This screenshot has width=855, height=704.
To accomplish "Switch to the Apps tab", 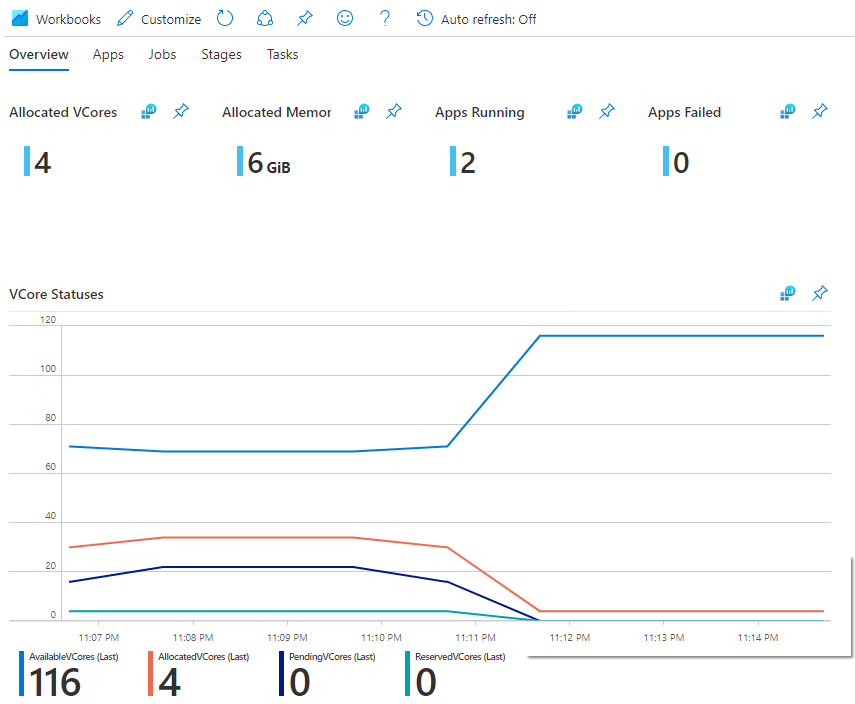I will click(x=108, y=55).
